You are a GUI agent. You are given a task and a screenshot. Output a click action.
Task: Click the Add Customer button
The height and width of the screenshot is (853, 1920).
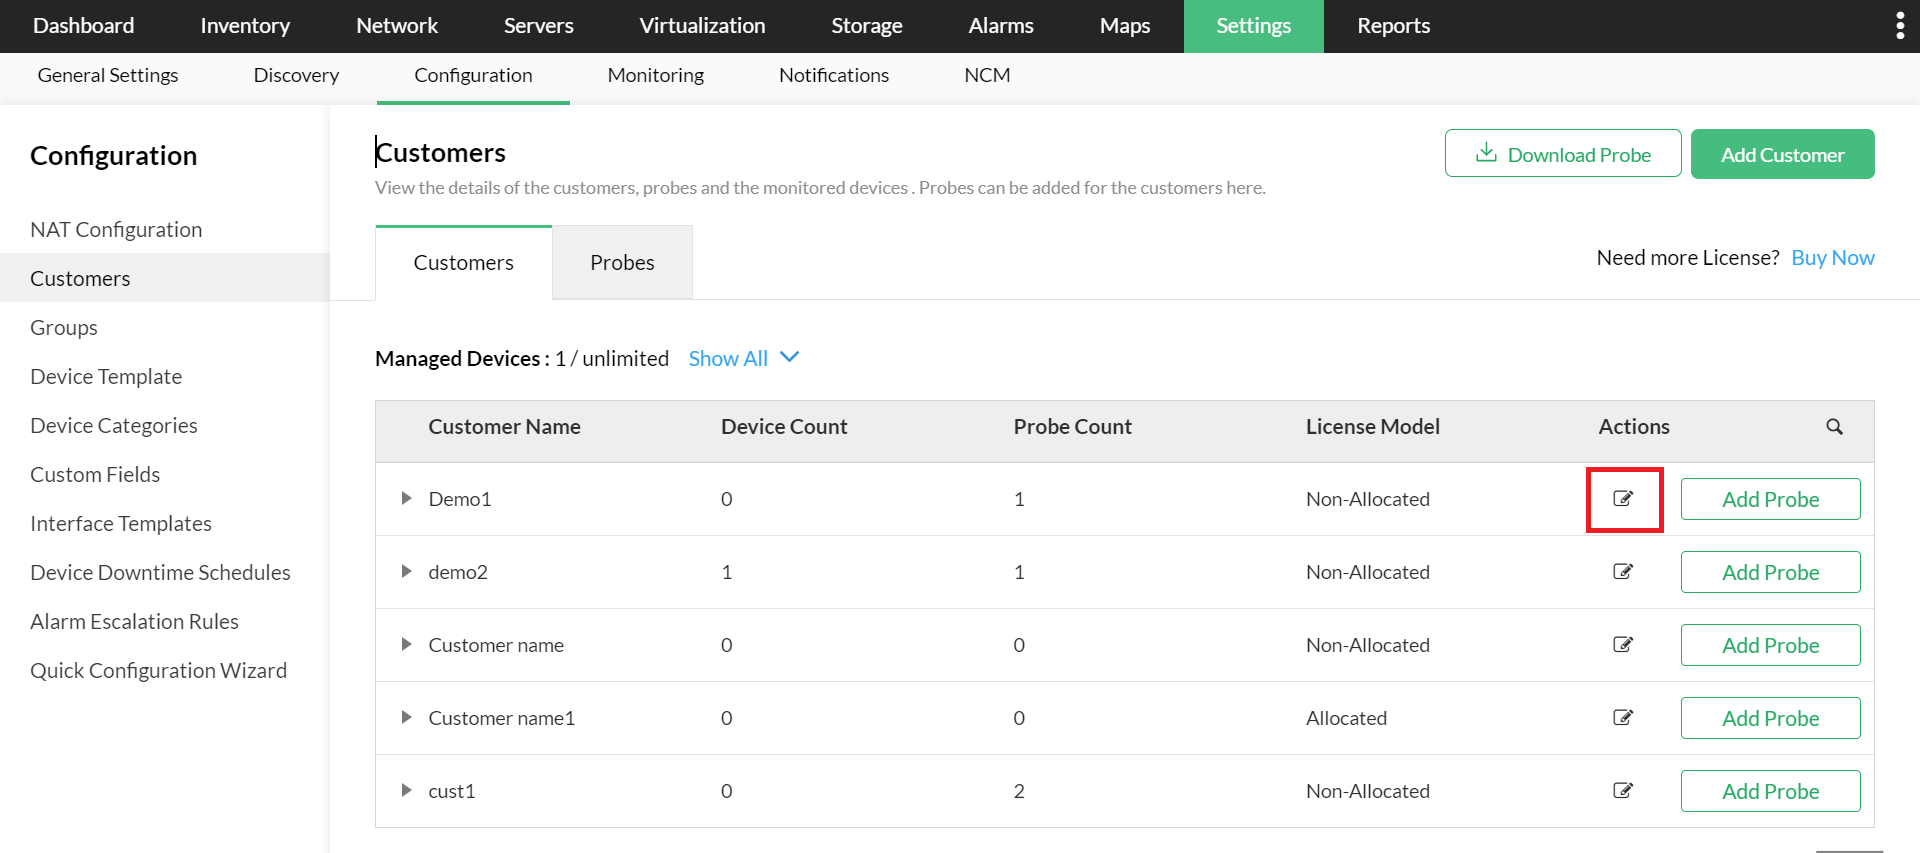1782,154
